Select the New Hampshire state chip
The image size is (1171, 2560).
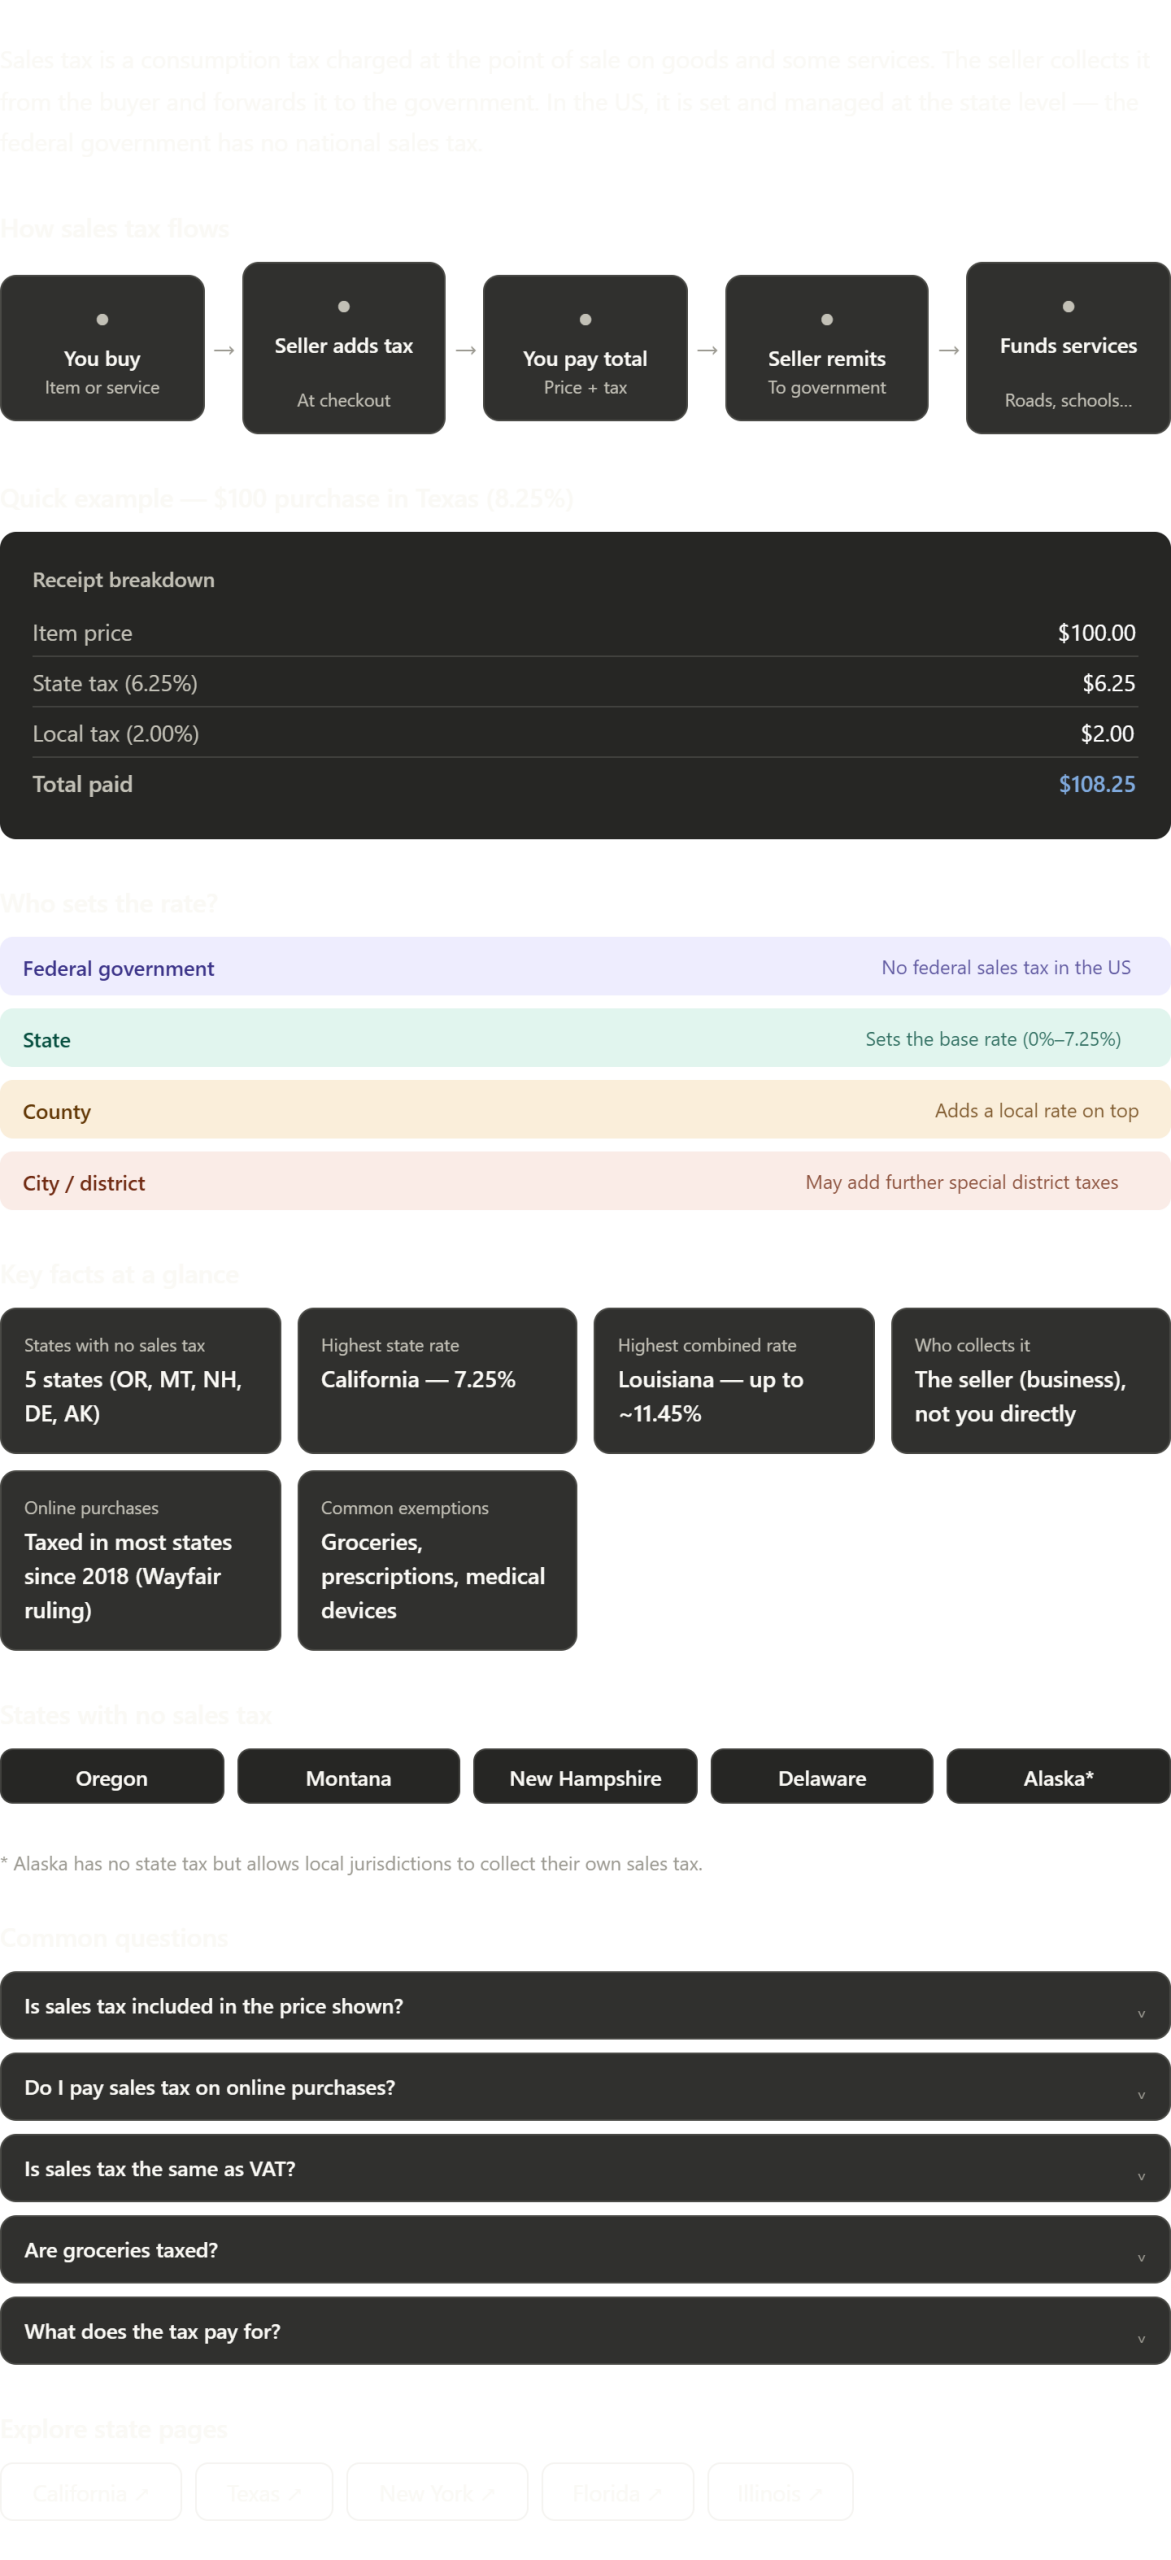[x=585, y=1777]
